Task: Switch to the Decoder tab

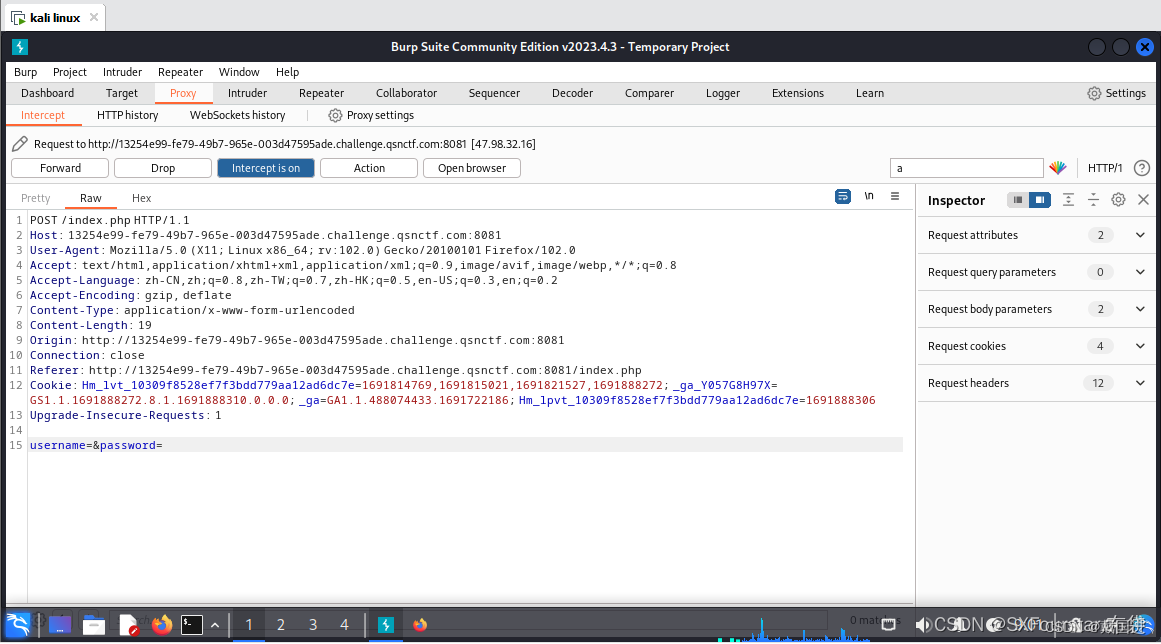Action: pos(572,93)
